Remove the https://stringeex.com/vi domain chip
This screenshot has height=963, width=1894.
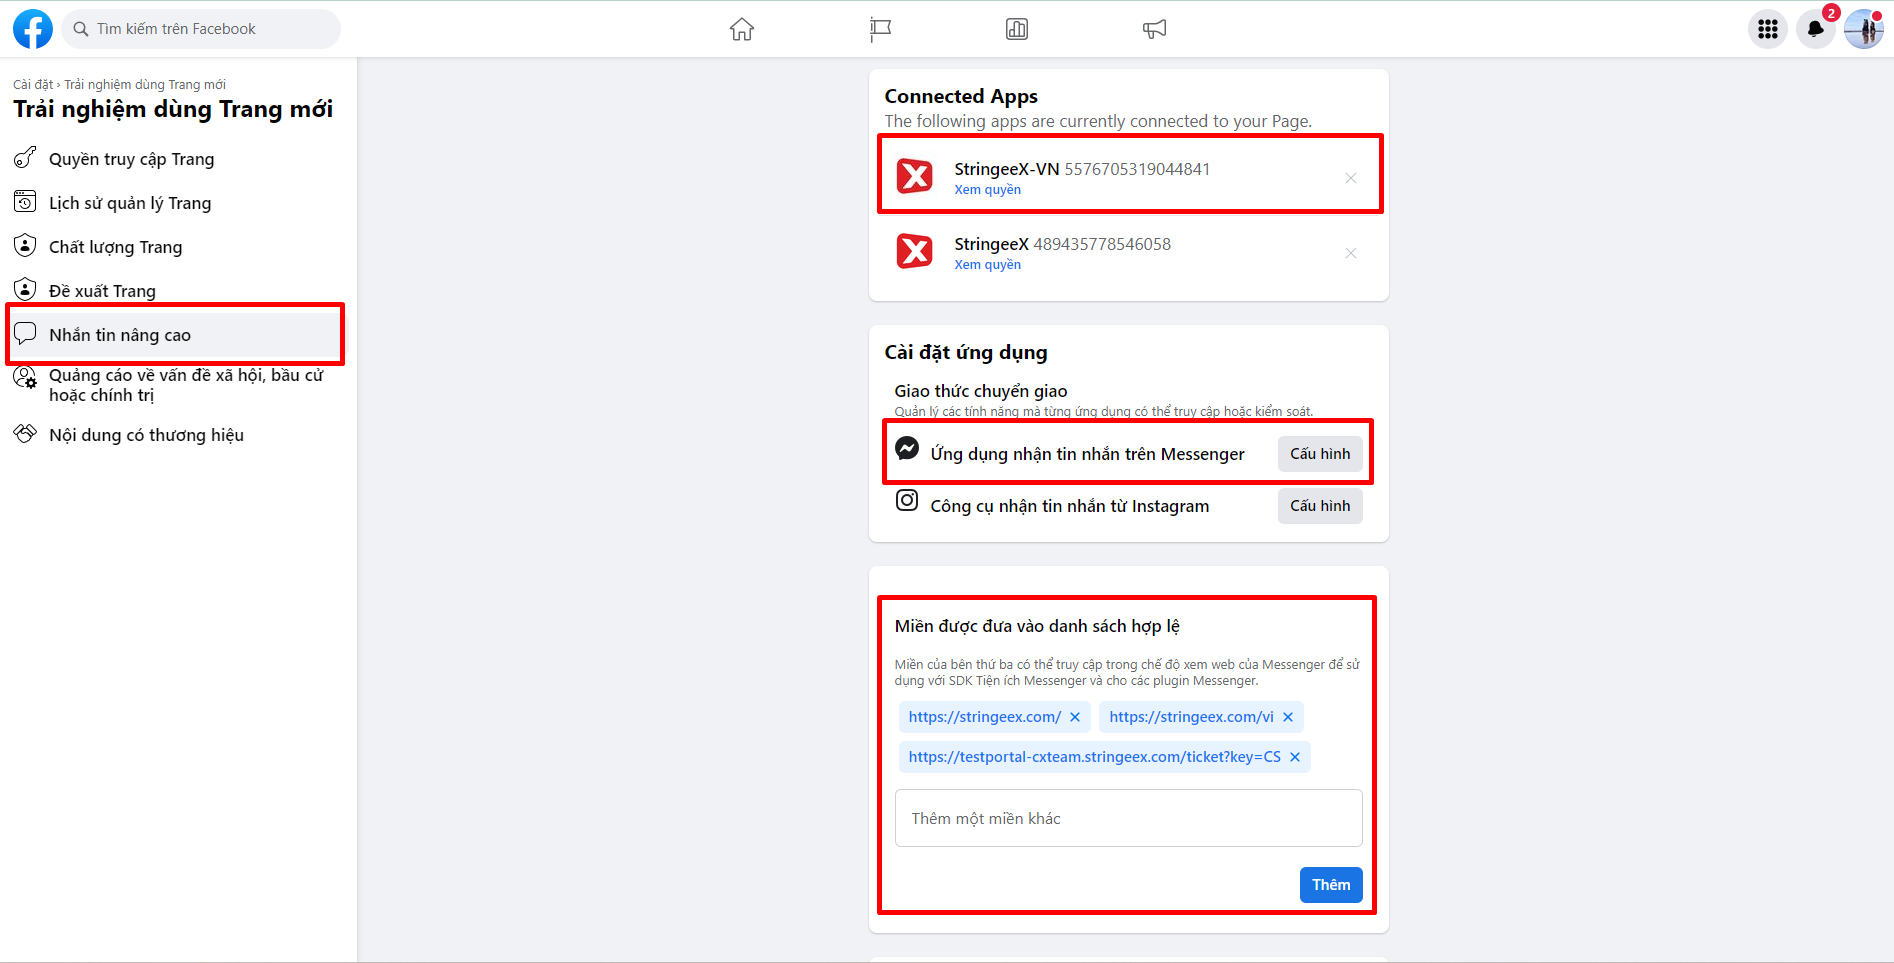[x=1288, y=717]
